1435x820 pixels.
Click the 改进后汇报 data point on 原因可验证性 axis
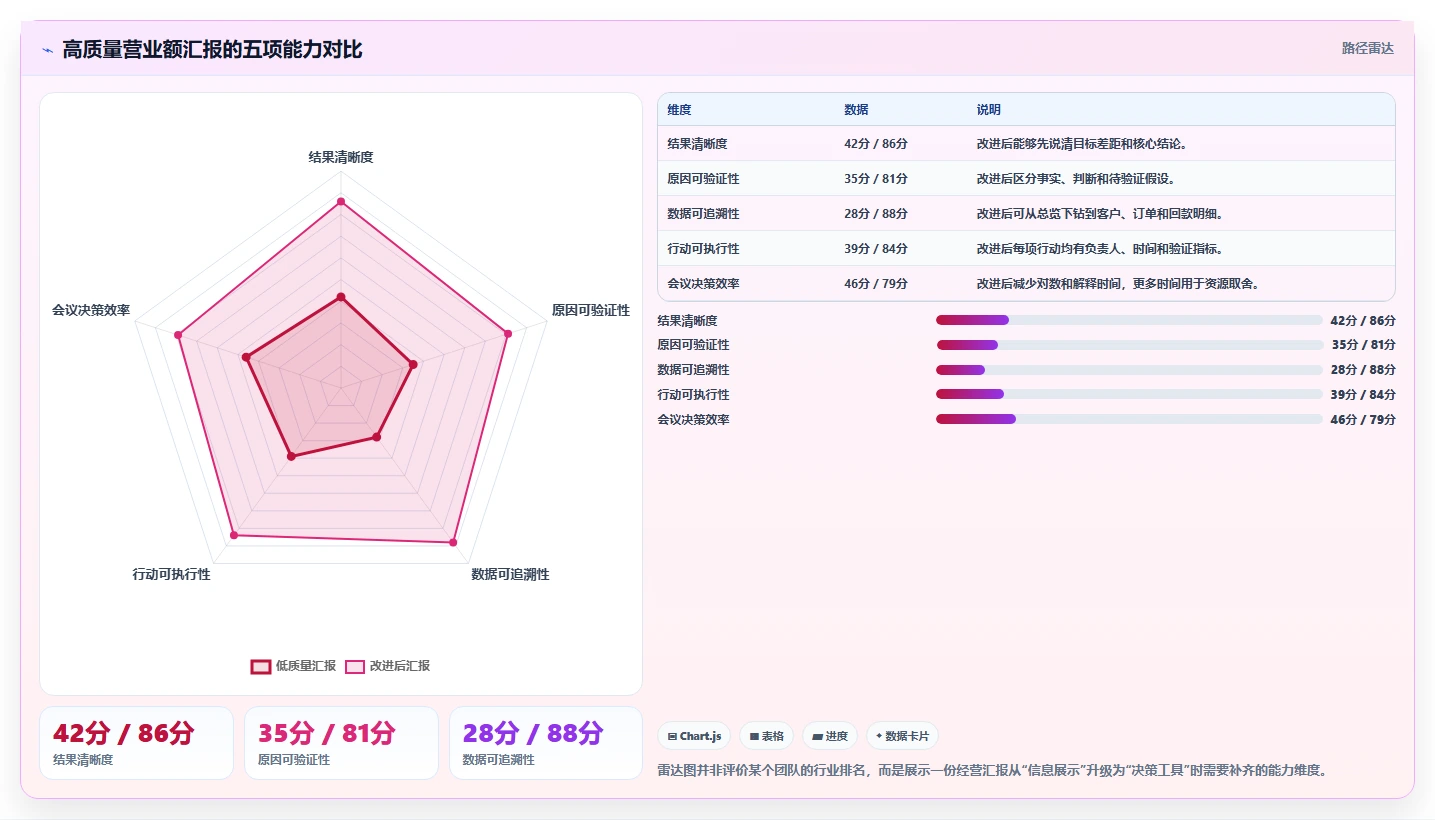pos(508,334)
